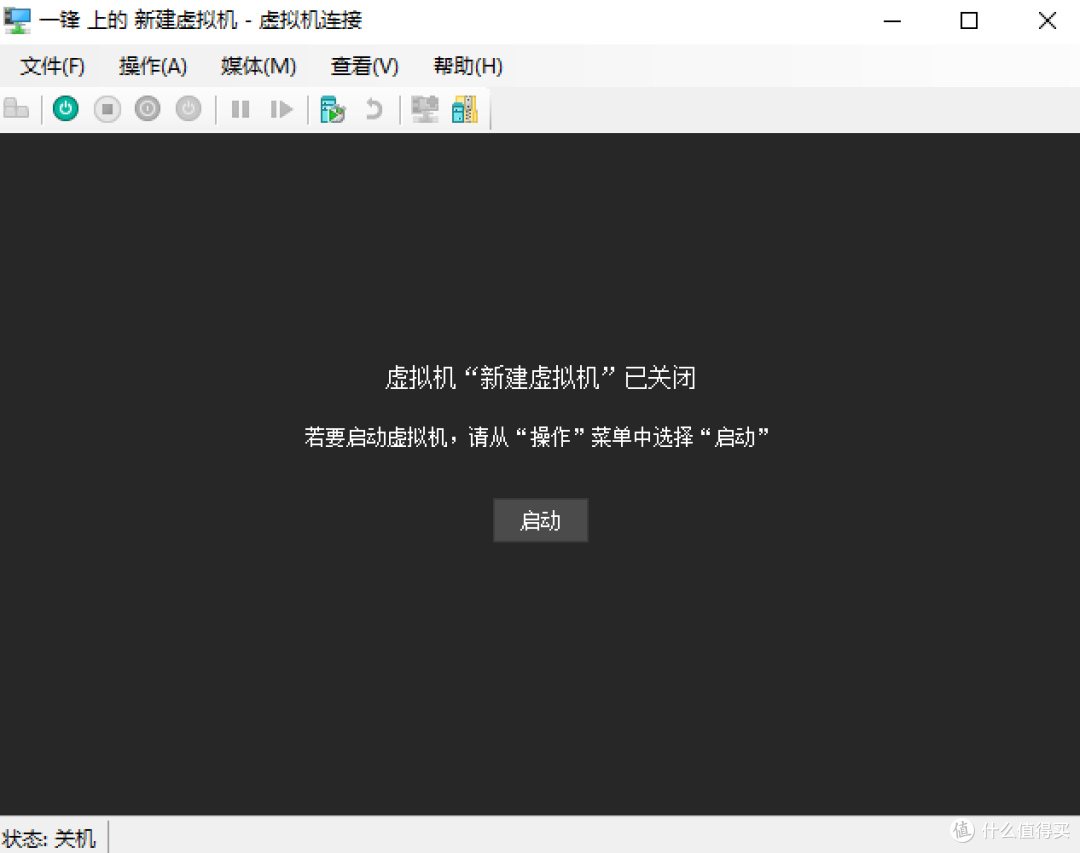Click the Ctrl+Alt+Del toolbar icon
This screenshot has height=853, width=1080.
tap(16, 109)
